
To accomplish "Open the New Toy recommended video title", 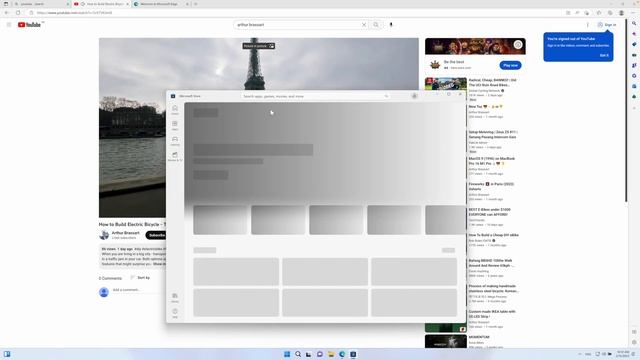I will tap(486, 107).
